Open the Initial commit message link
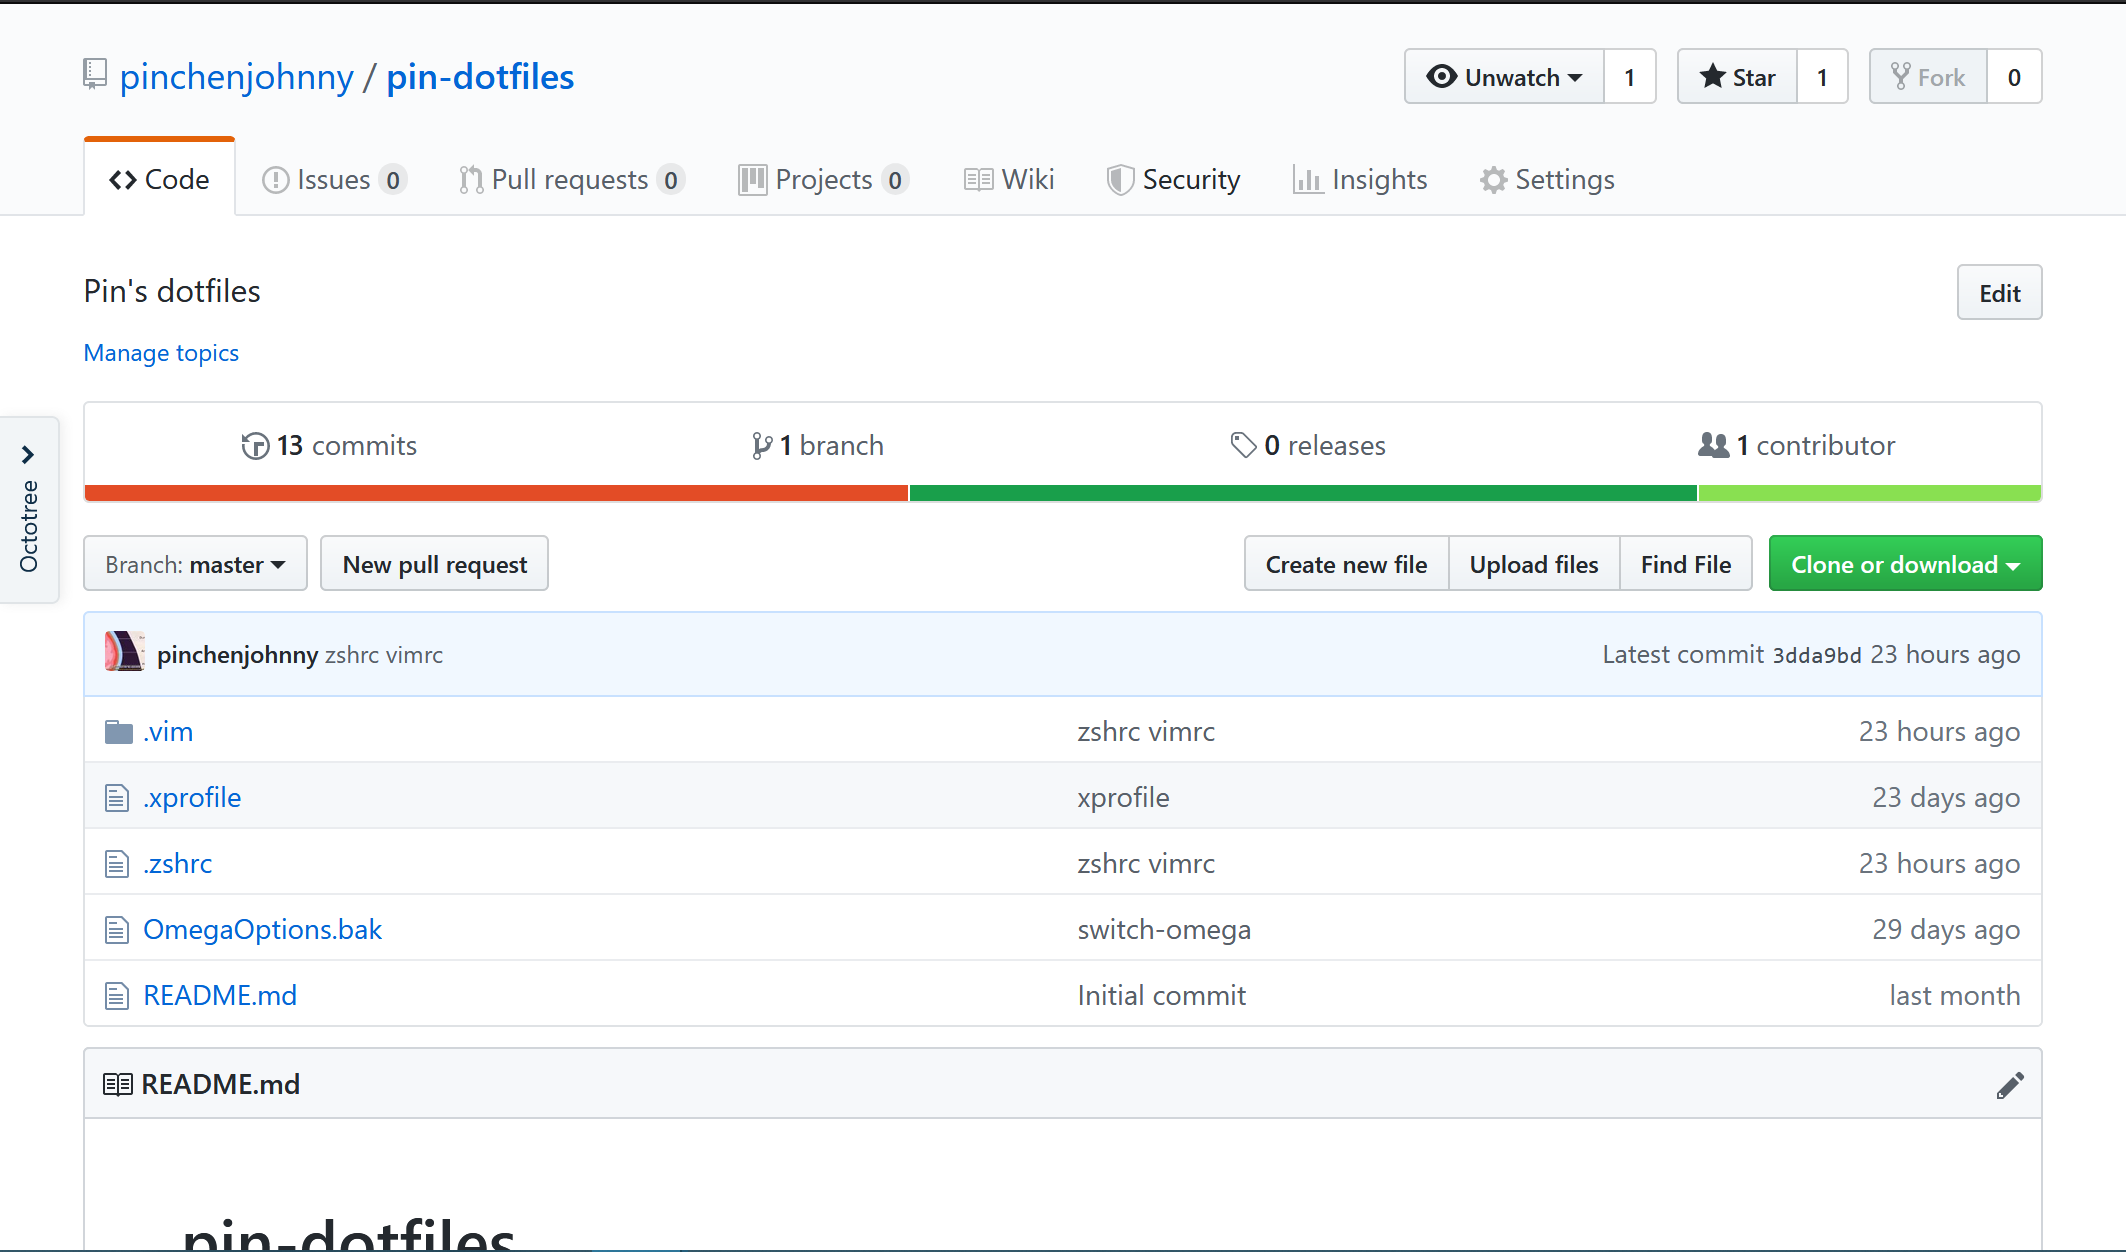Image resolution: width=2126 pixels, height=1252 pixels. click(1162, 996)
